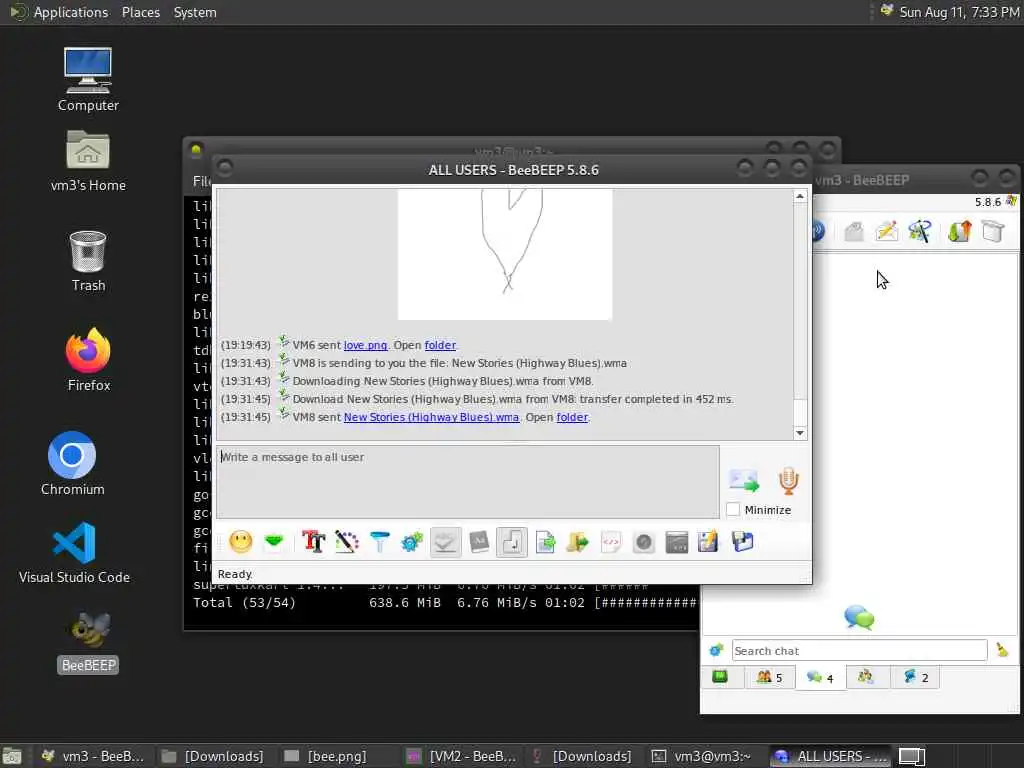Switch to the green monitor tab
Viewport: 1024px width, 768px height.
coord(720,677)
